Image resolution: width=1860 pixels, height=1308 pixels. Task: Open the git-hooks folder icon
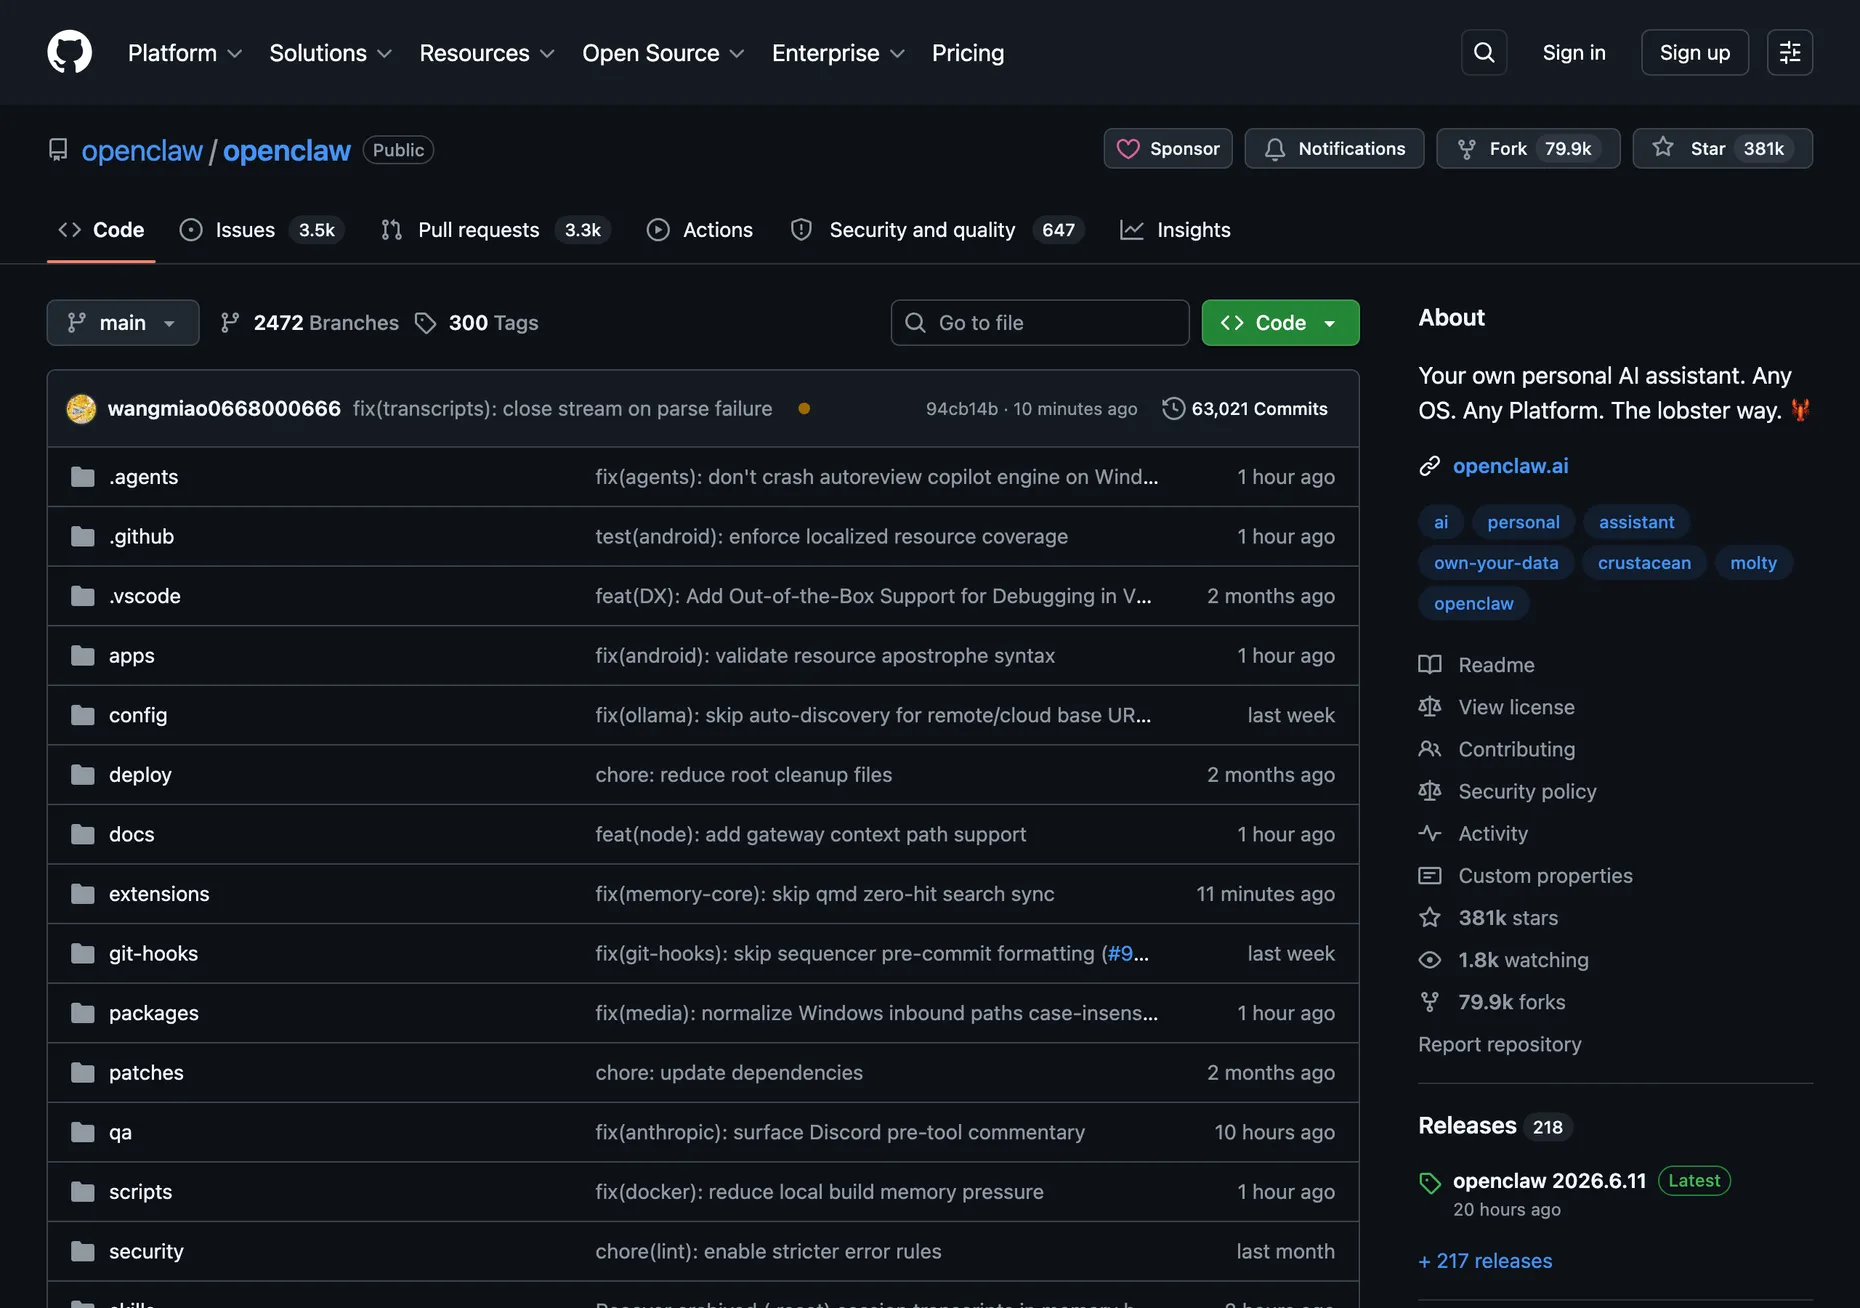[83, 953]
